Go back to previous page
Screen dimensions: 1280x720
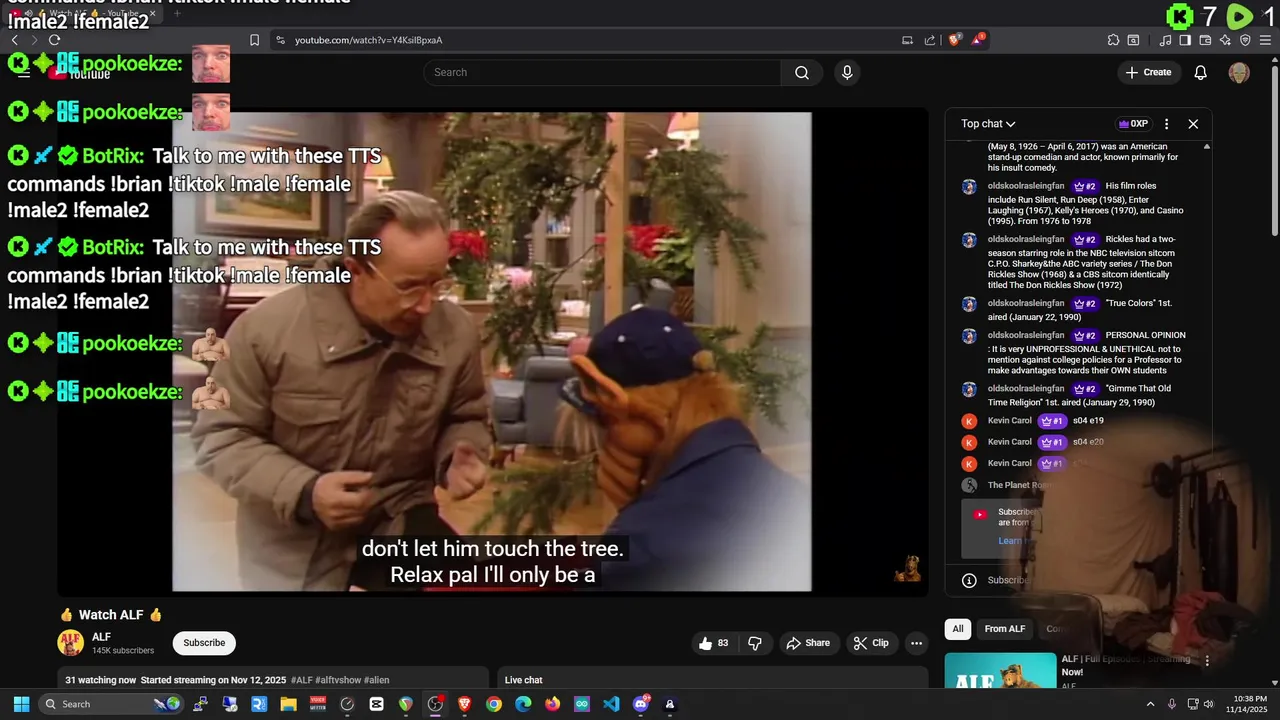coord(14,40)
